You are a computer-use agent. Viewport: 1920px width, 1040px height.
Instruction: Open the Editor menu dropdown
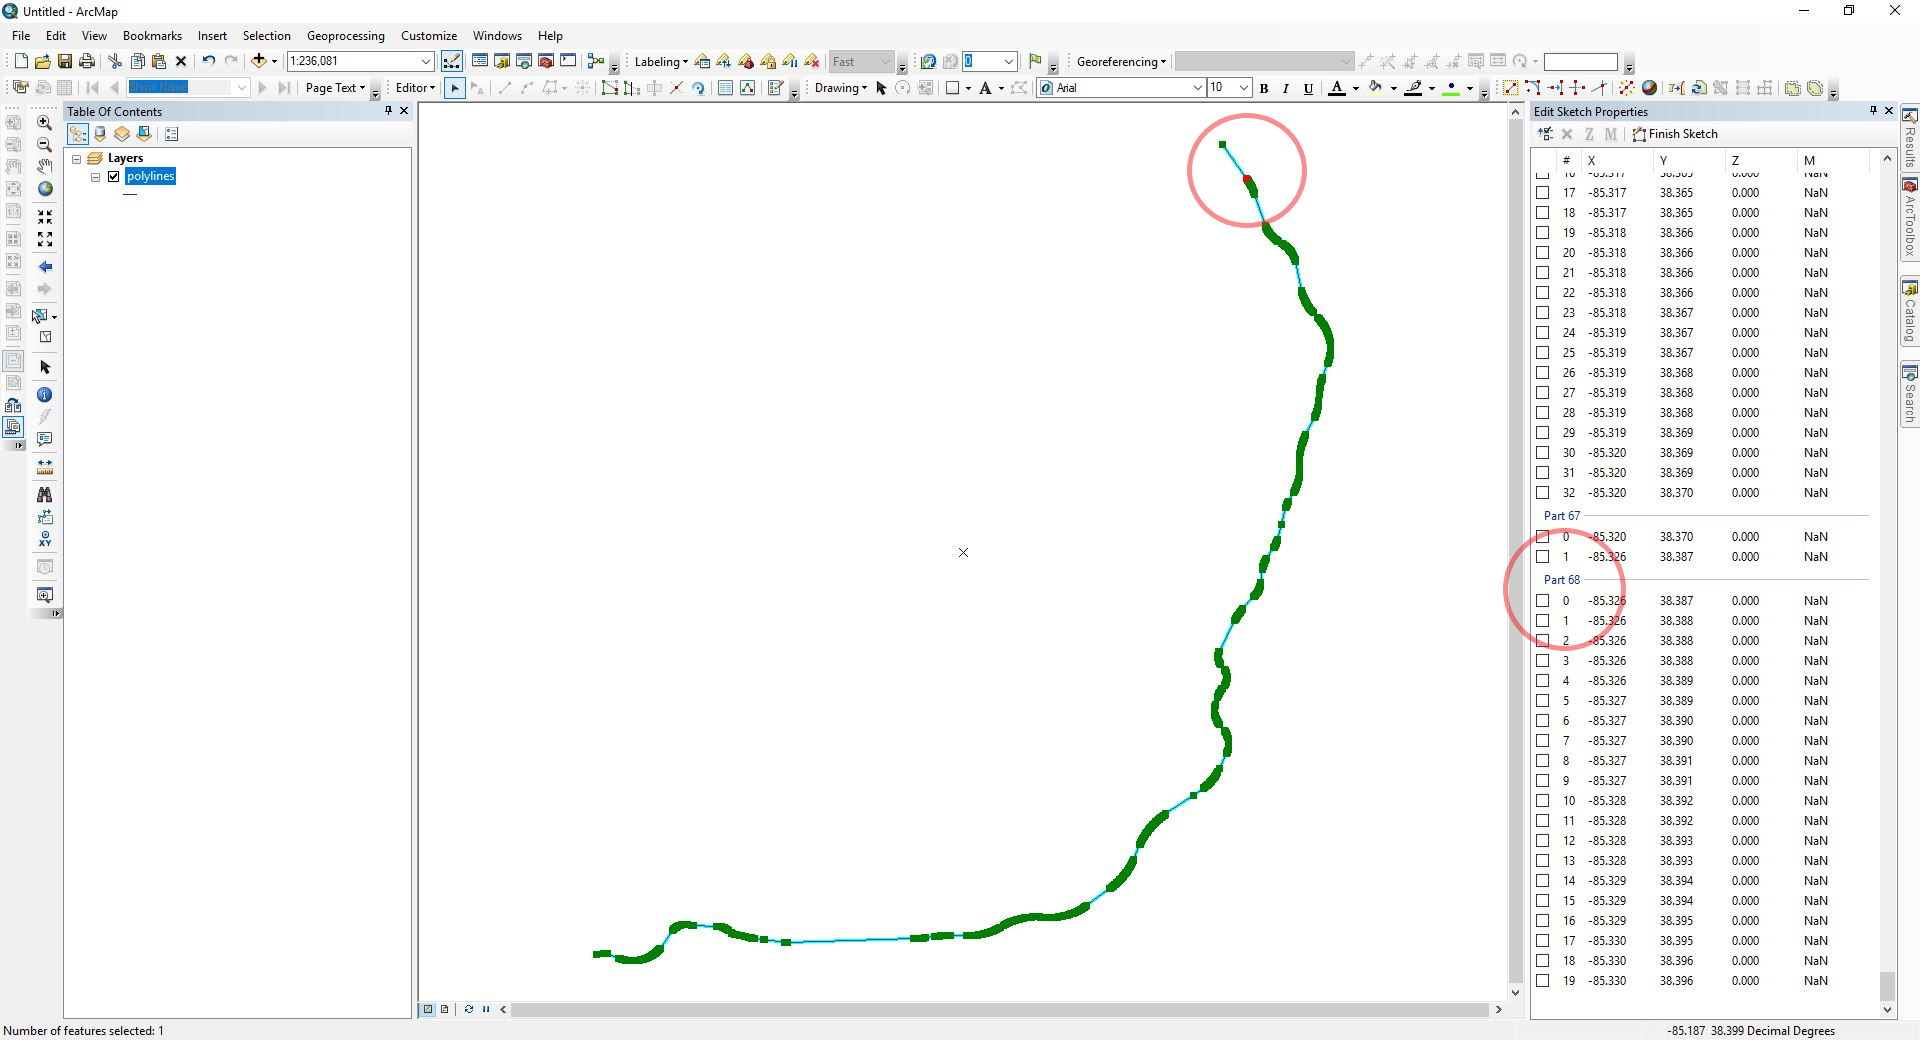[415, 88]
